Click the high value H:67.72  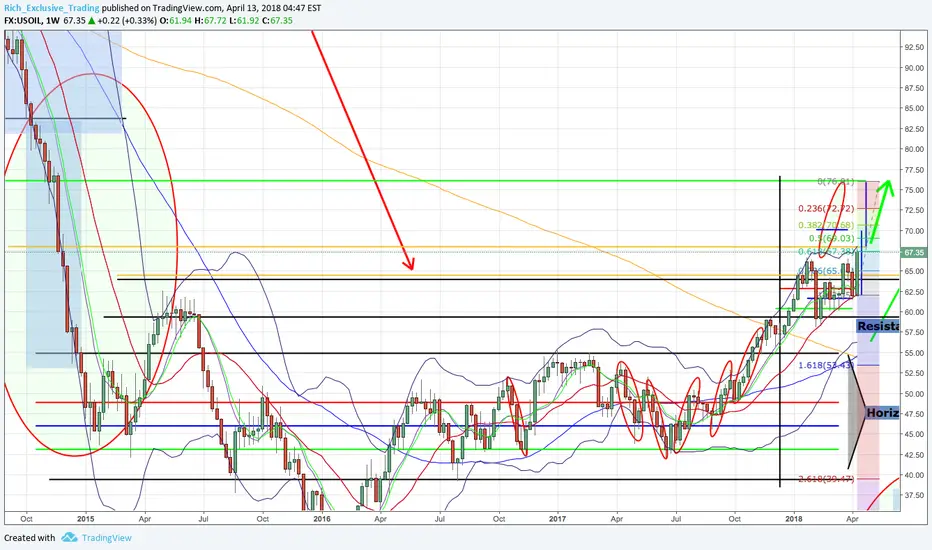tap(210, 20)
